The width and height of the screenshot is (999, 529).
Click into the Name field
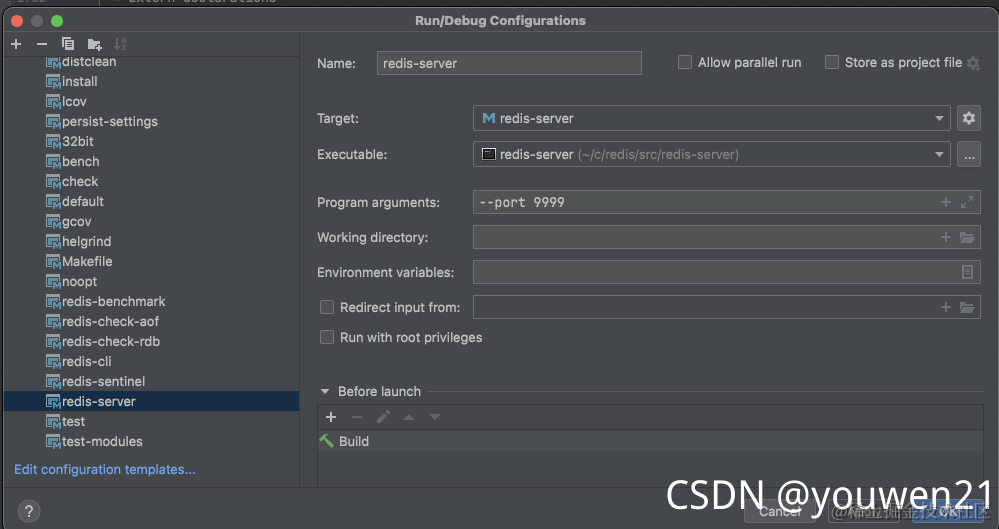(509, 63)
